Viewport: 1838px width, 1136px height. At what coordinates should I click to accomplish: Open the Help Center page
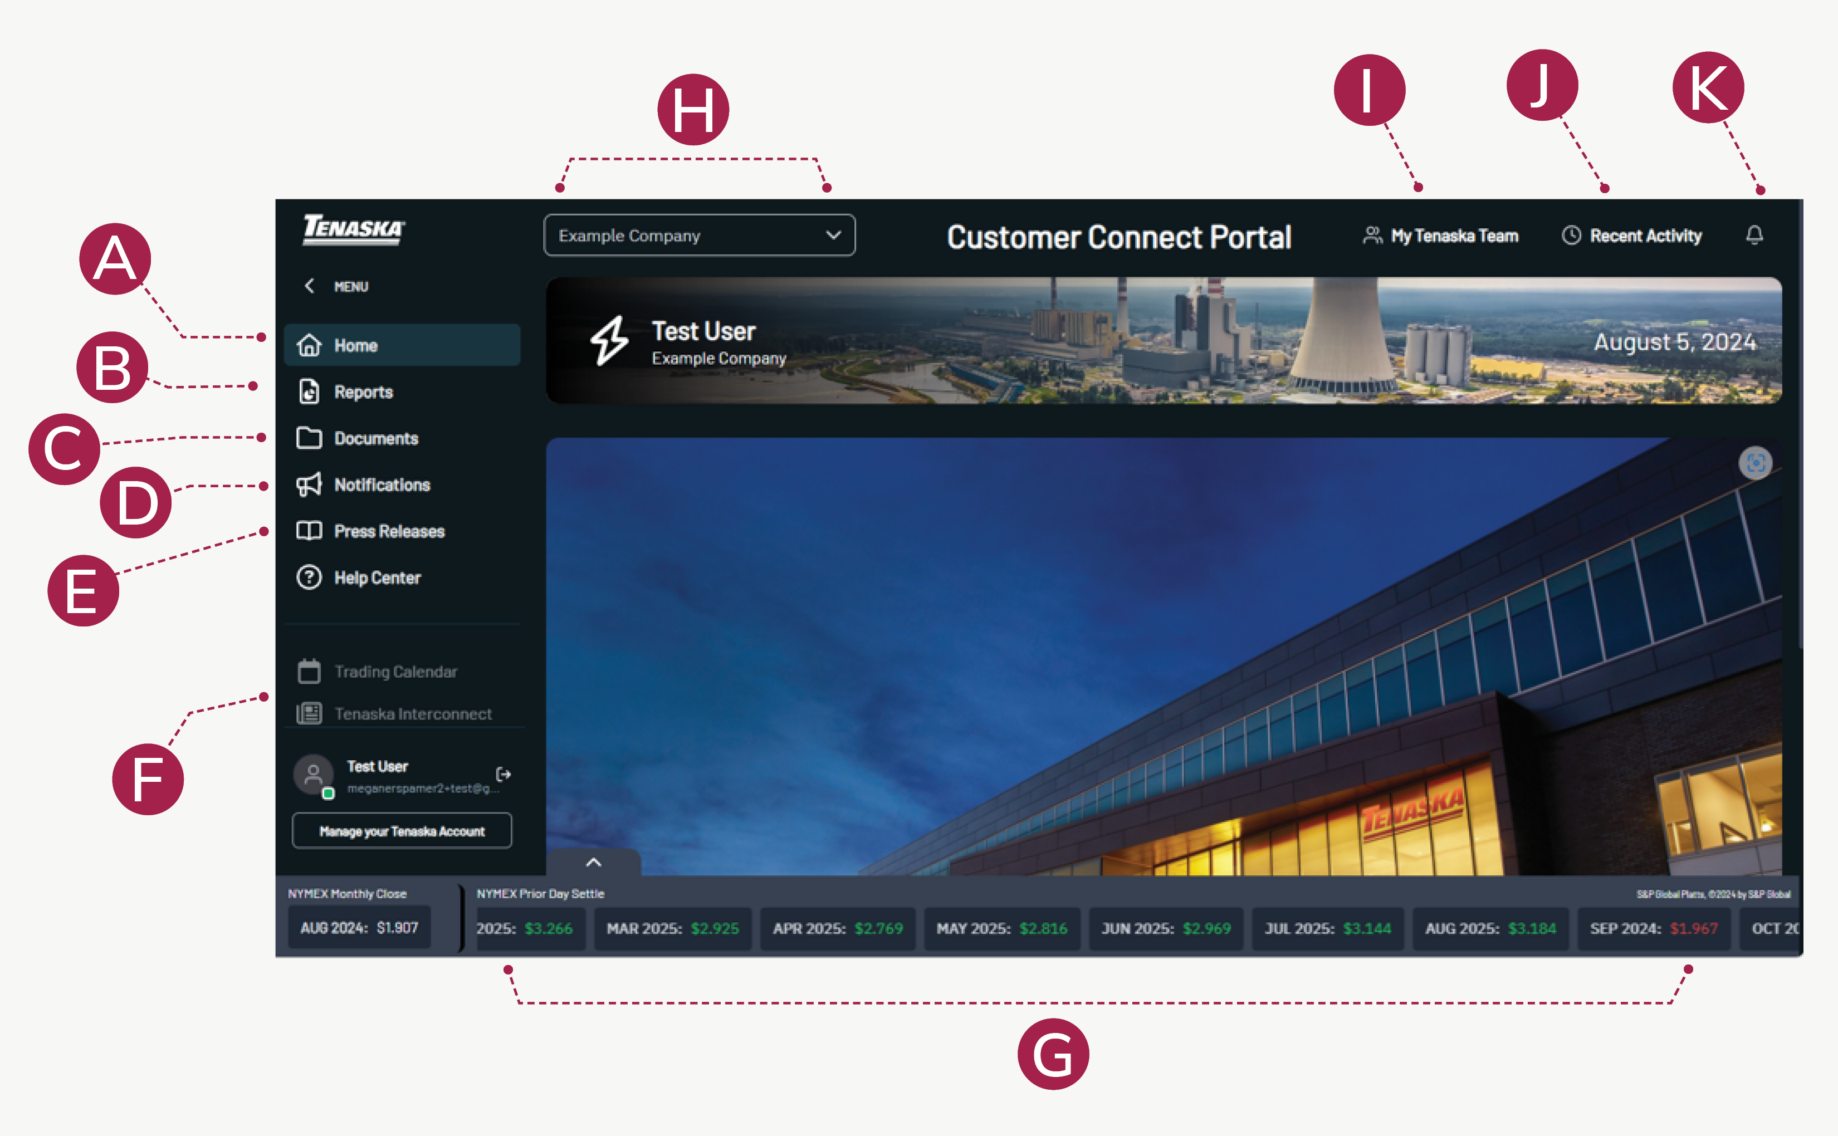(x=376, y=578)
